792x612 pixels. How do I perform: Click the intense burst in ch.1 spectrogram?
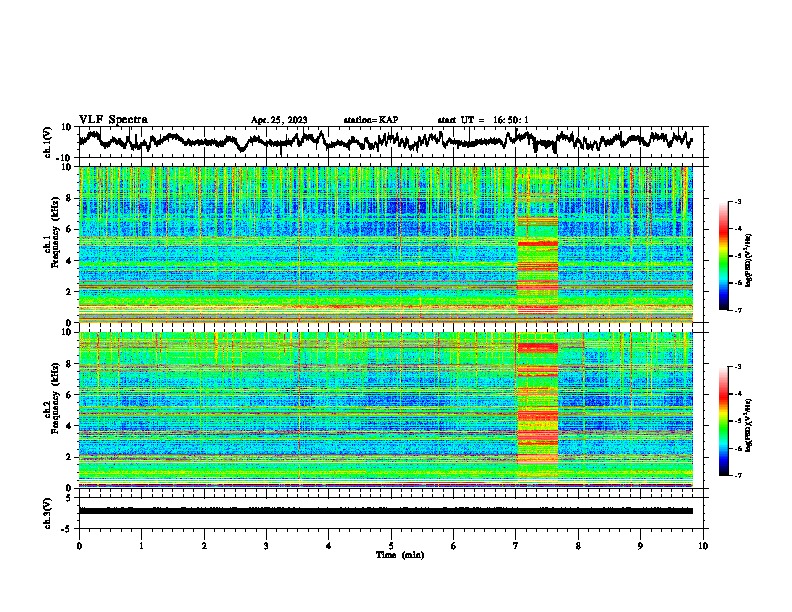click(537, 244)
